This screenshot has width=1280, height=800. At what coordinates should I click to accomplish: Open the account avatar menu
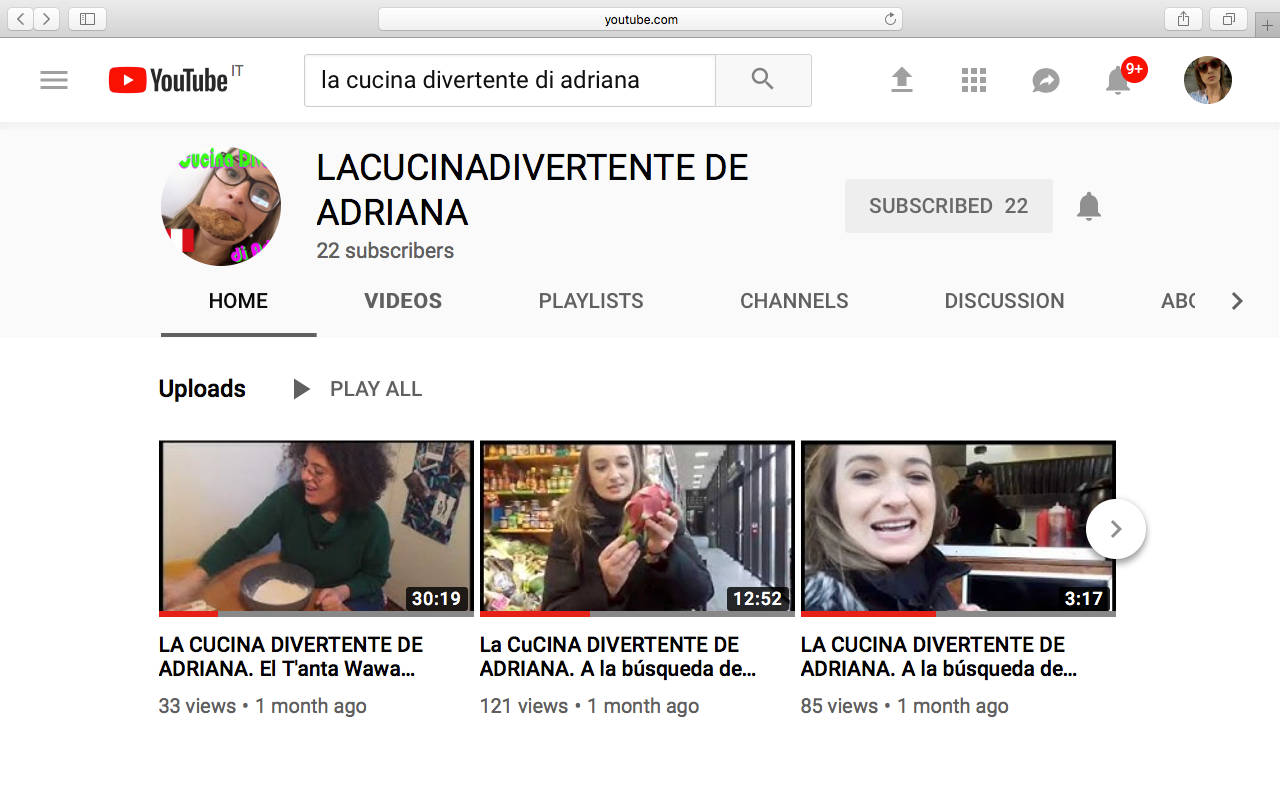(1207, 80)
